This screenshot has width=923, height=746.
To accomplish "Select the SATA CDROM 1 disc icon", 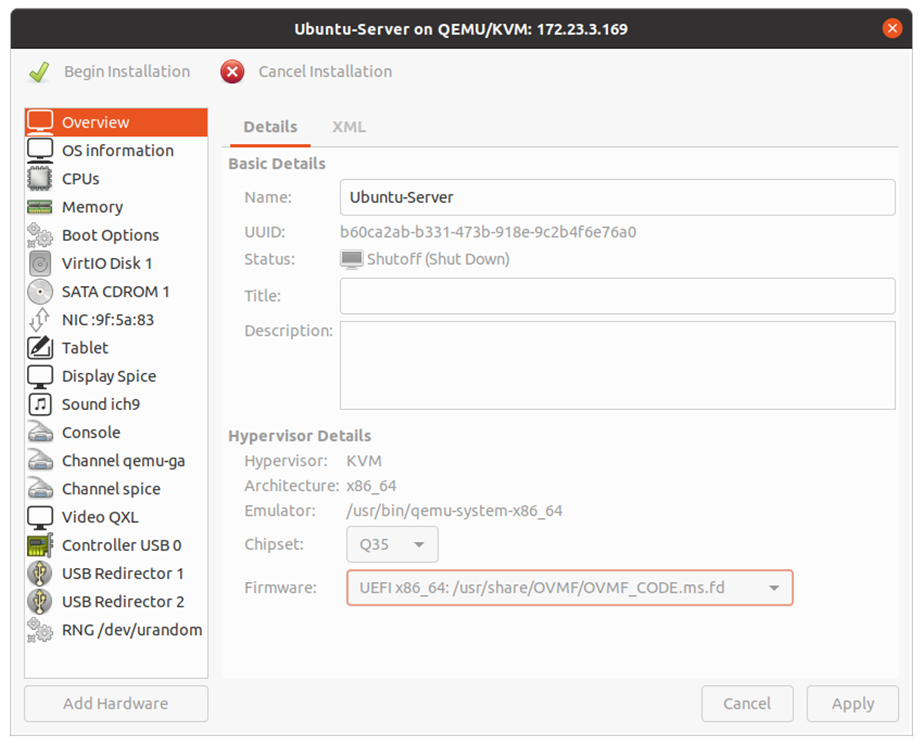I will pyautogui.click(x=40, y=292).
